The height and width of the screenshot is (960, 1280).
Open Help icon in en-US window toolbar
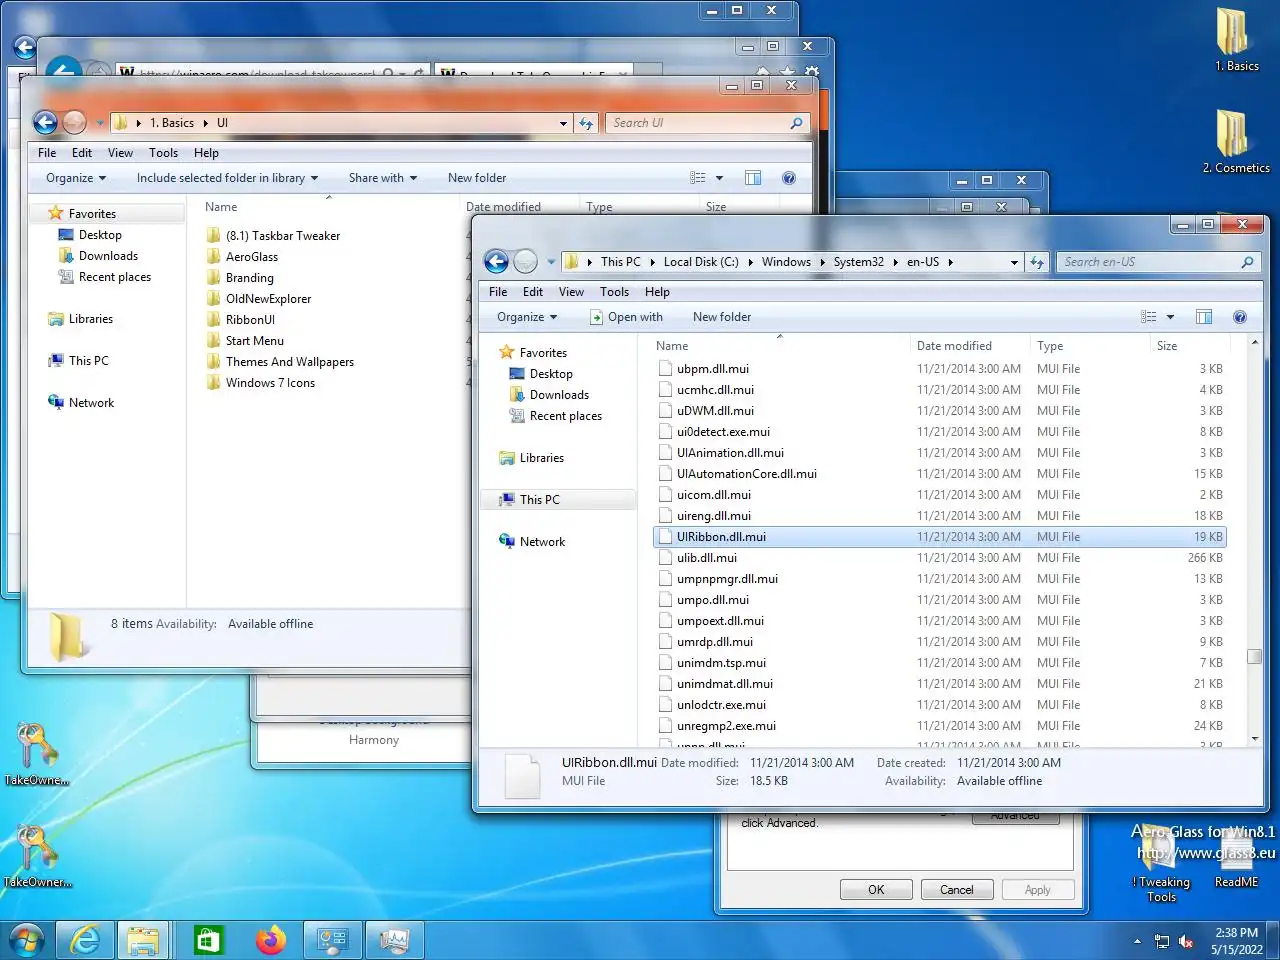click(x=1240, y=317)
